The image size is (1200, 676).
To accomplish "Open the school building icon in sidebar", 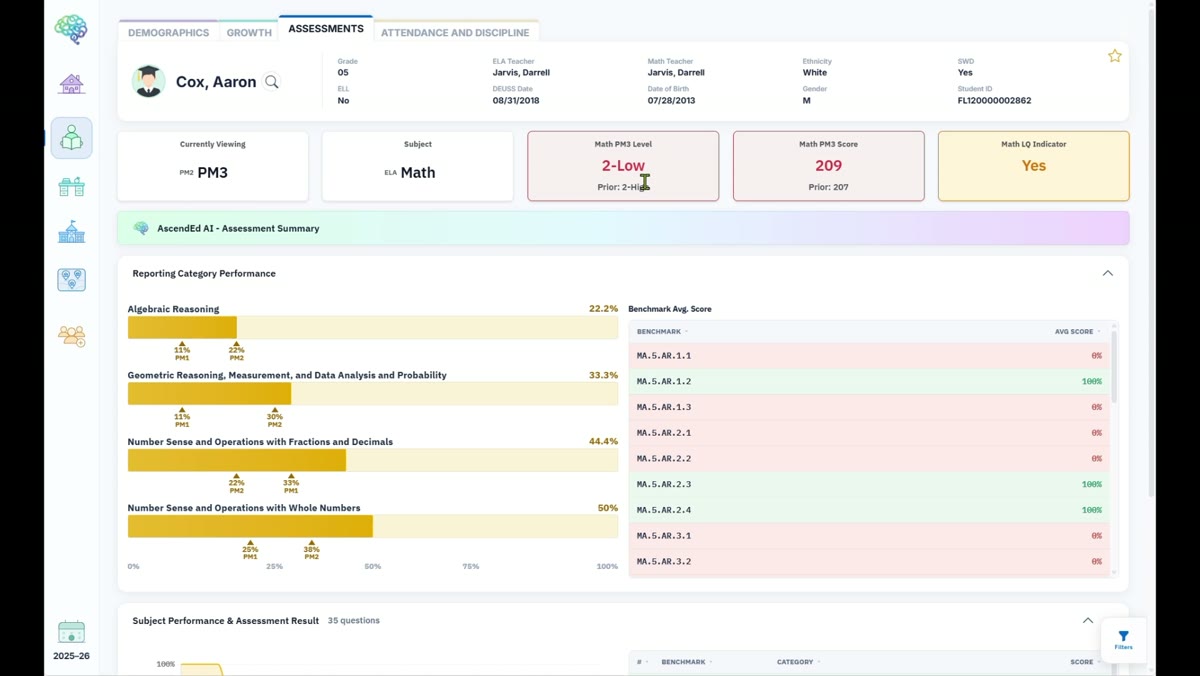I will tap(71, 232).
